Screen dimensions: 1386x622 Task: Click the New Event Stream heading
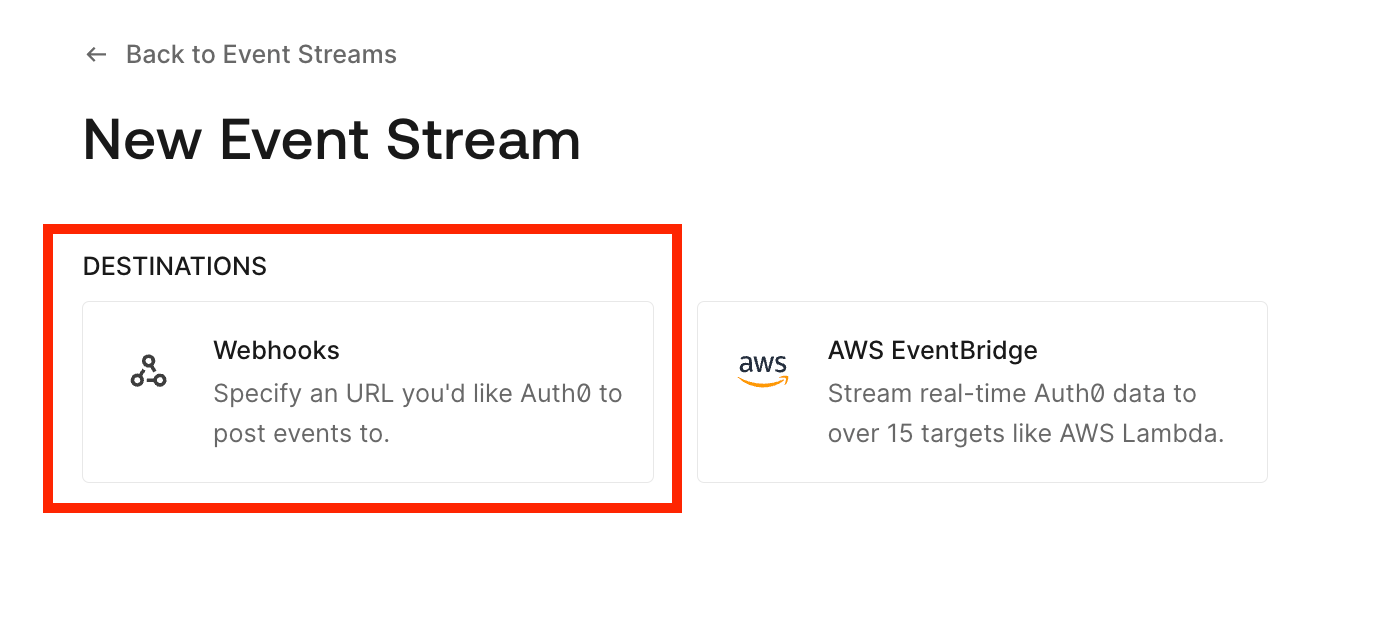pos(331,139)
